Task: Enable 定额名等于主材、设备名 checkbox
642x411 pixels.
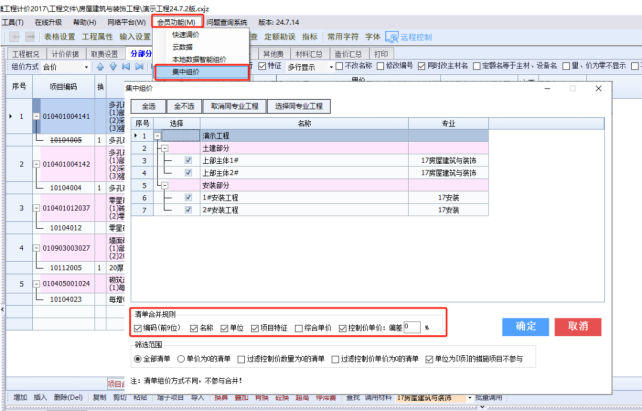Action: click(477, 66)
